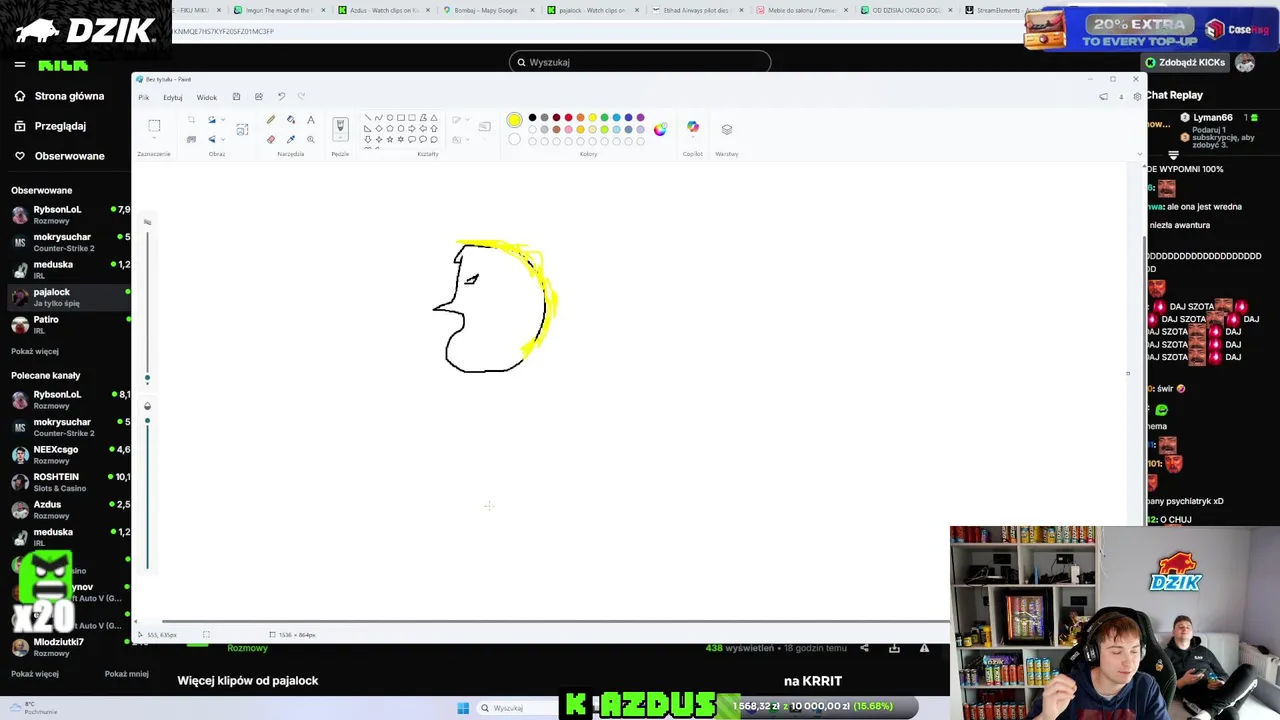Open Paint settings gear icon
The height and width of the screenshot is (720, 1280).
coord(1137,97)
